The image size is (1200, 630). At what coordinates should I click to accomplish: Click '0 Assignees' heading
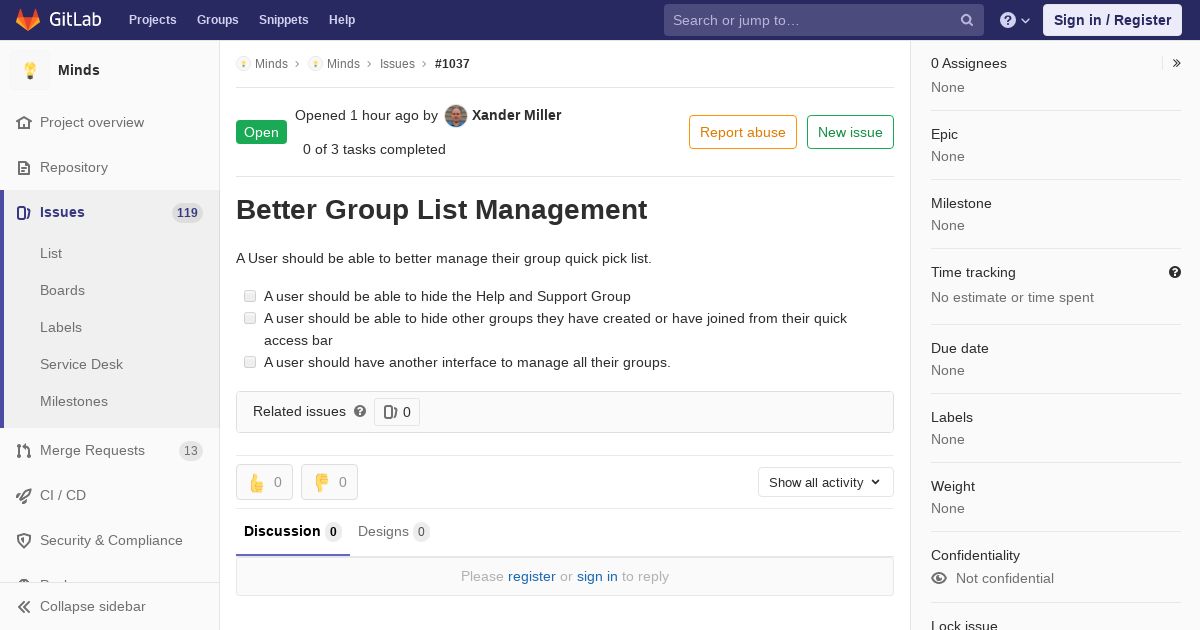(969, 63)
